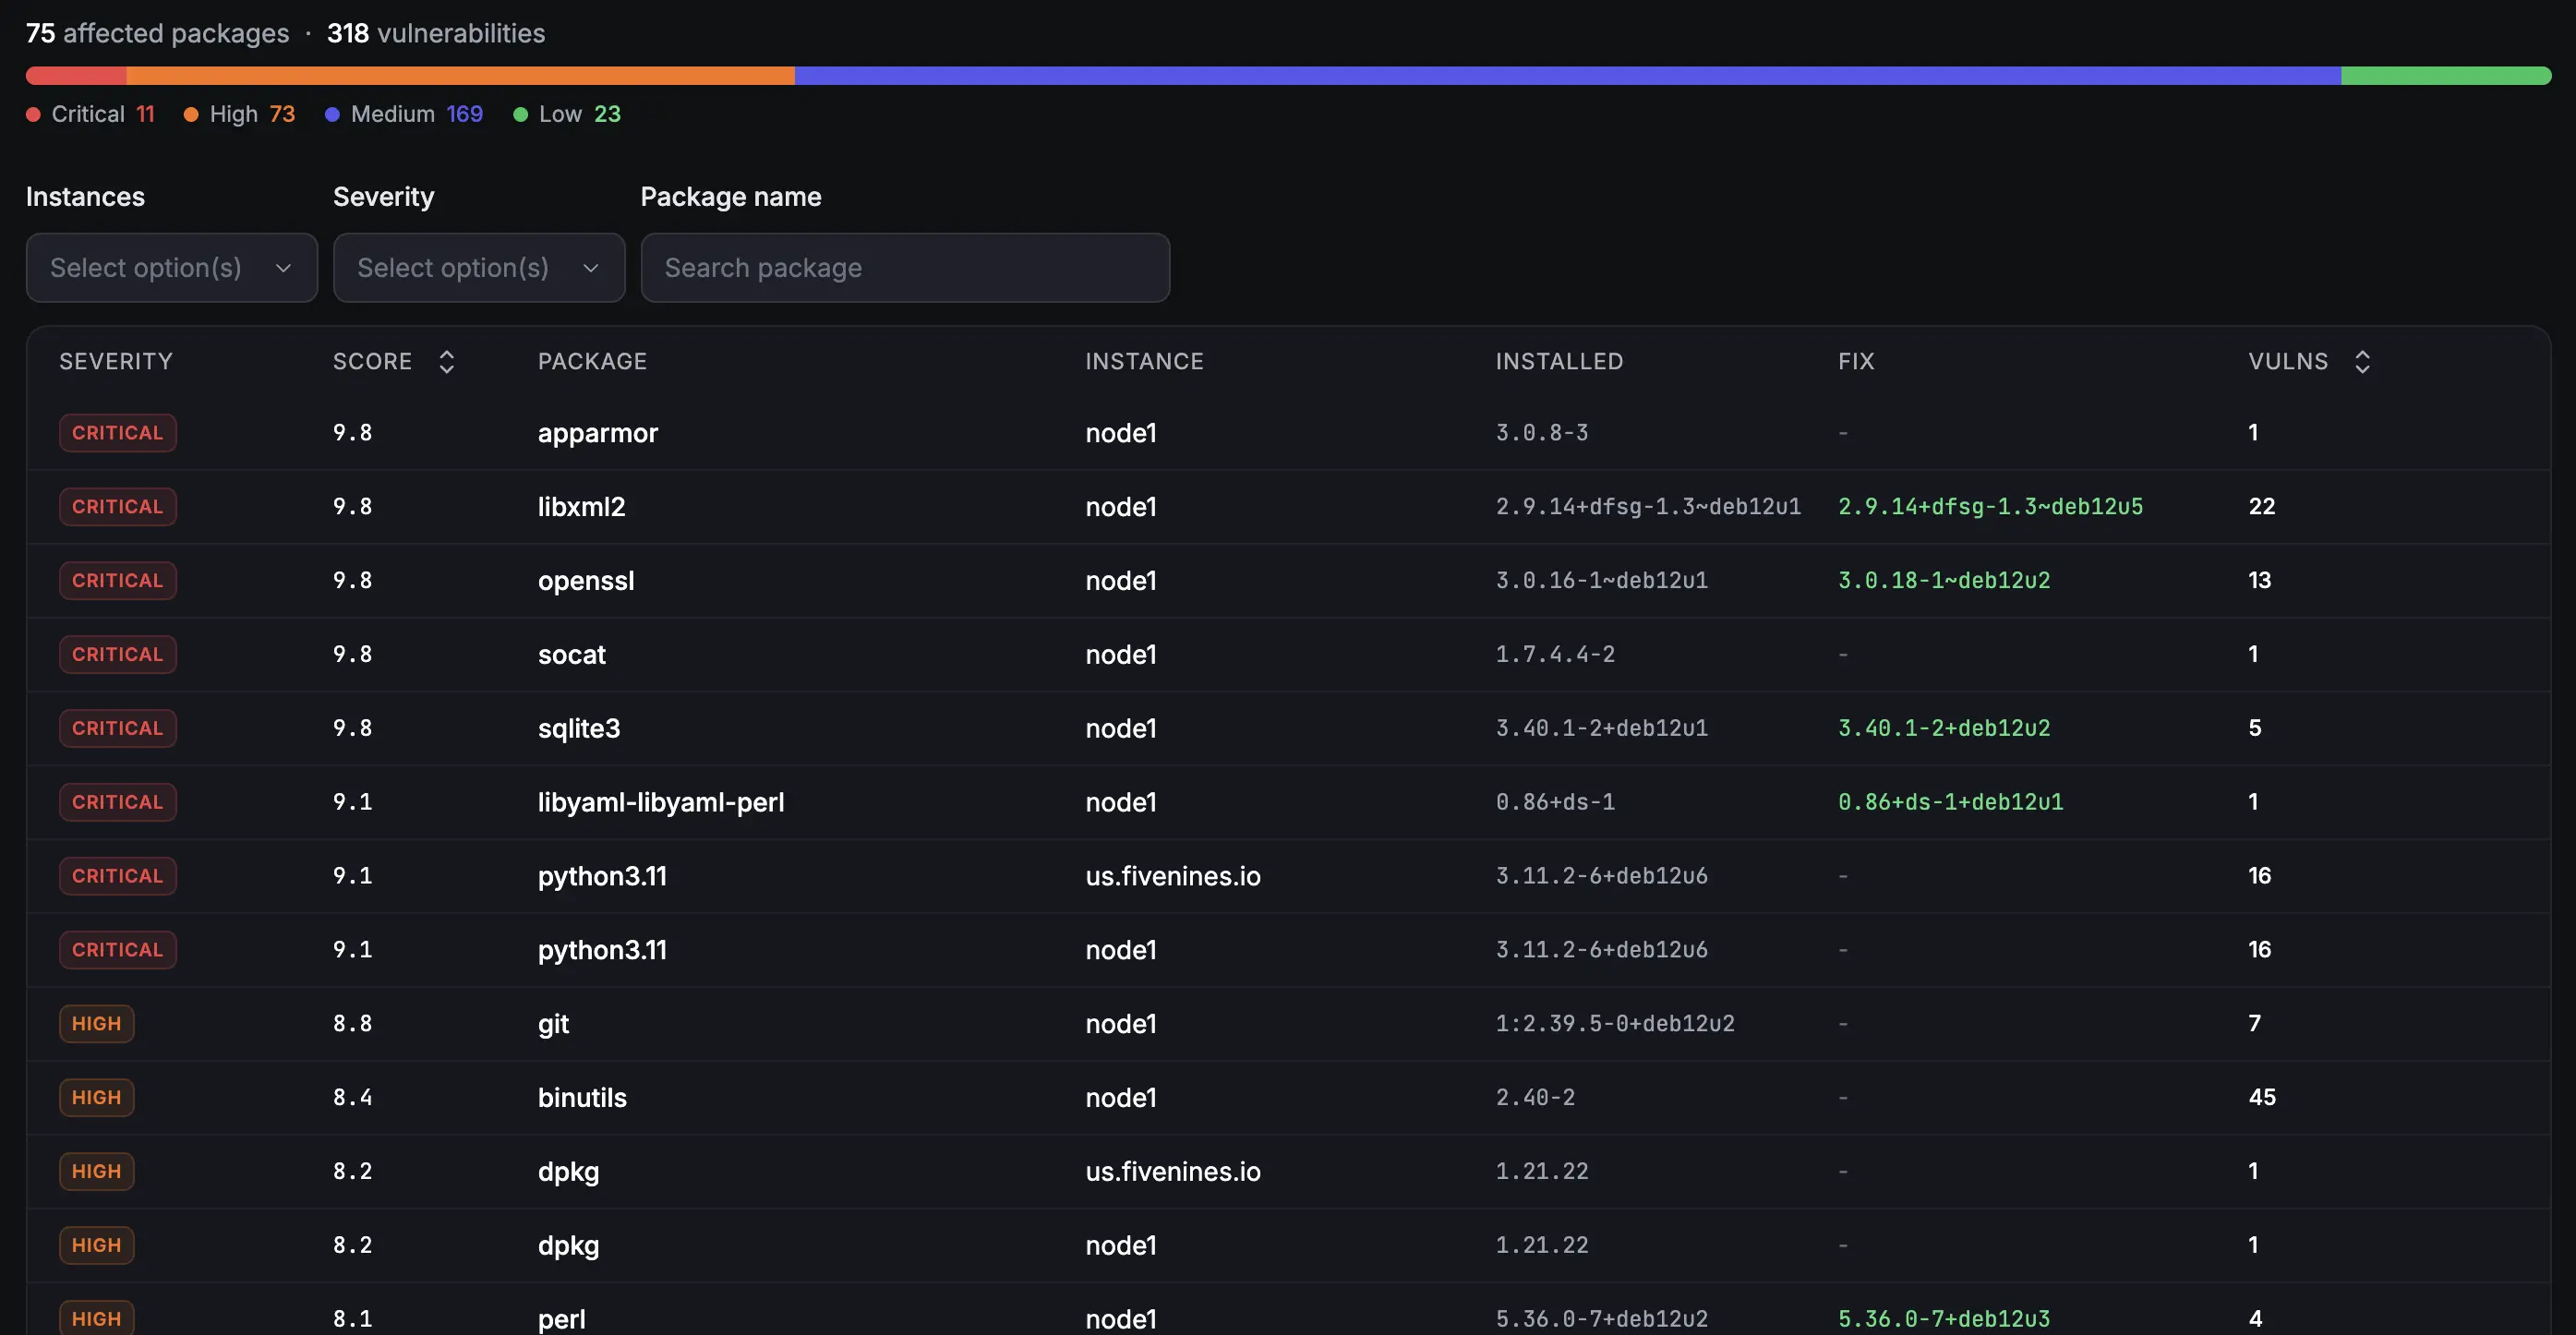Select the PACKAGE column header
2576x1335 pixels.
592,361
